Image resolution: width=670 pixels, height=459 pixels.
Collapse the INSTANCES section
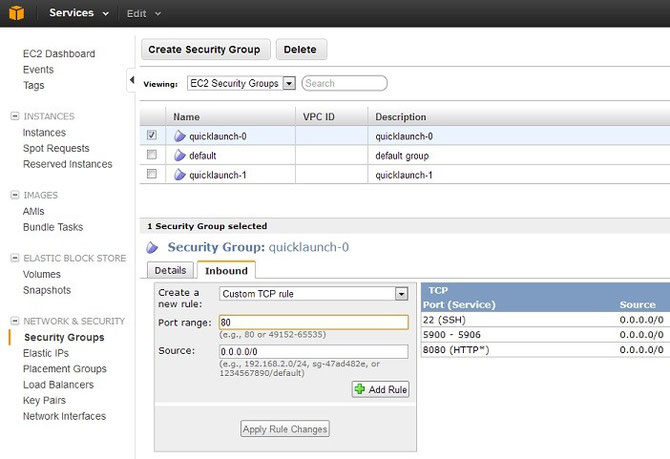click(15, 116)
